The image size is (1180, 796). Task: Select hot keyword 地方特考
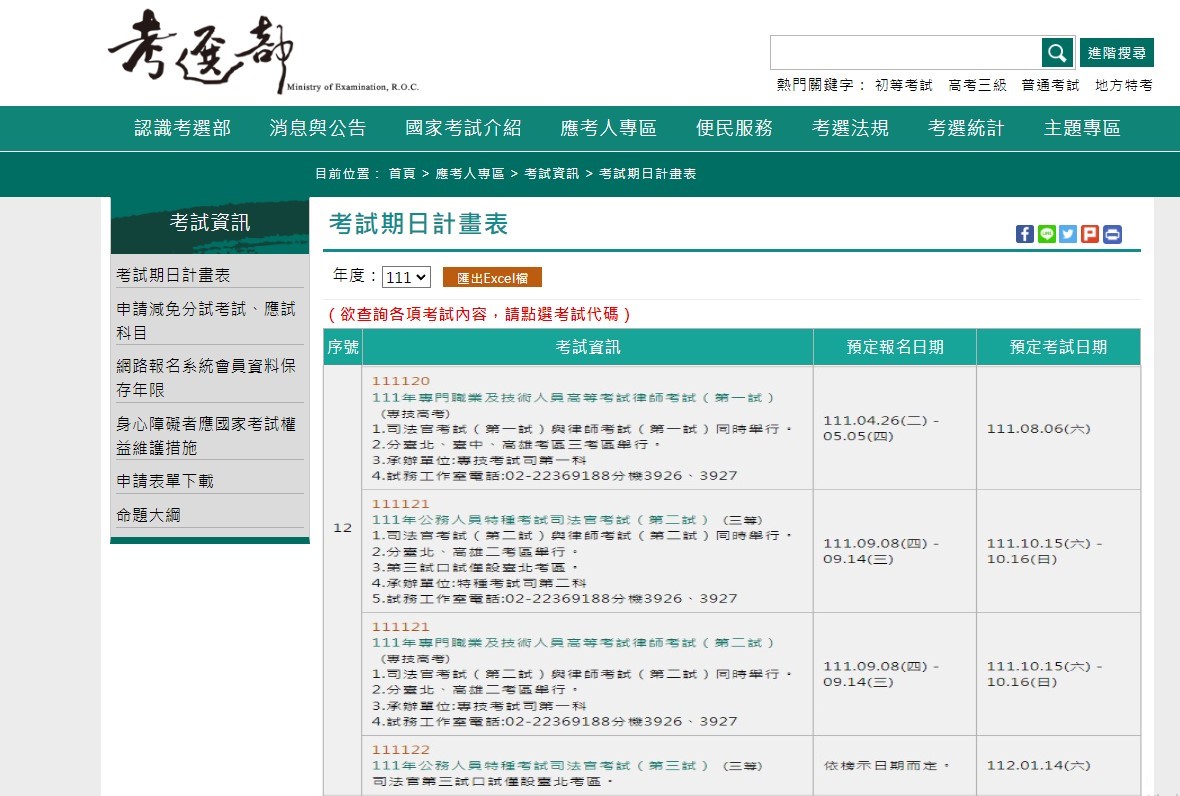click(1124, 85)
